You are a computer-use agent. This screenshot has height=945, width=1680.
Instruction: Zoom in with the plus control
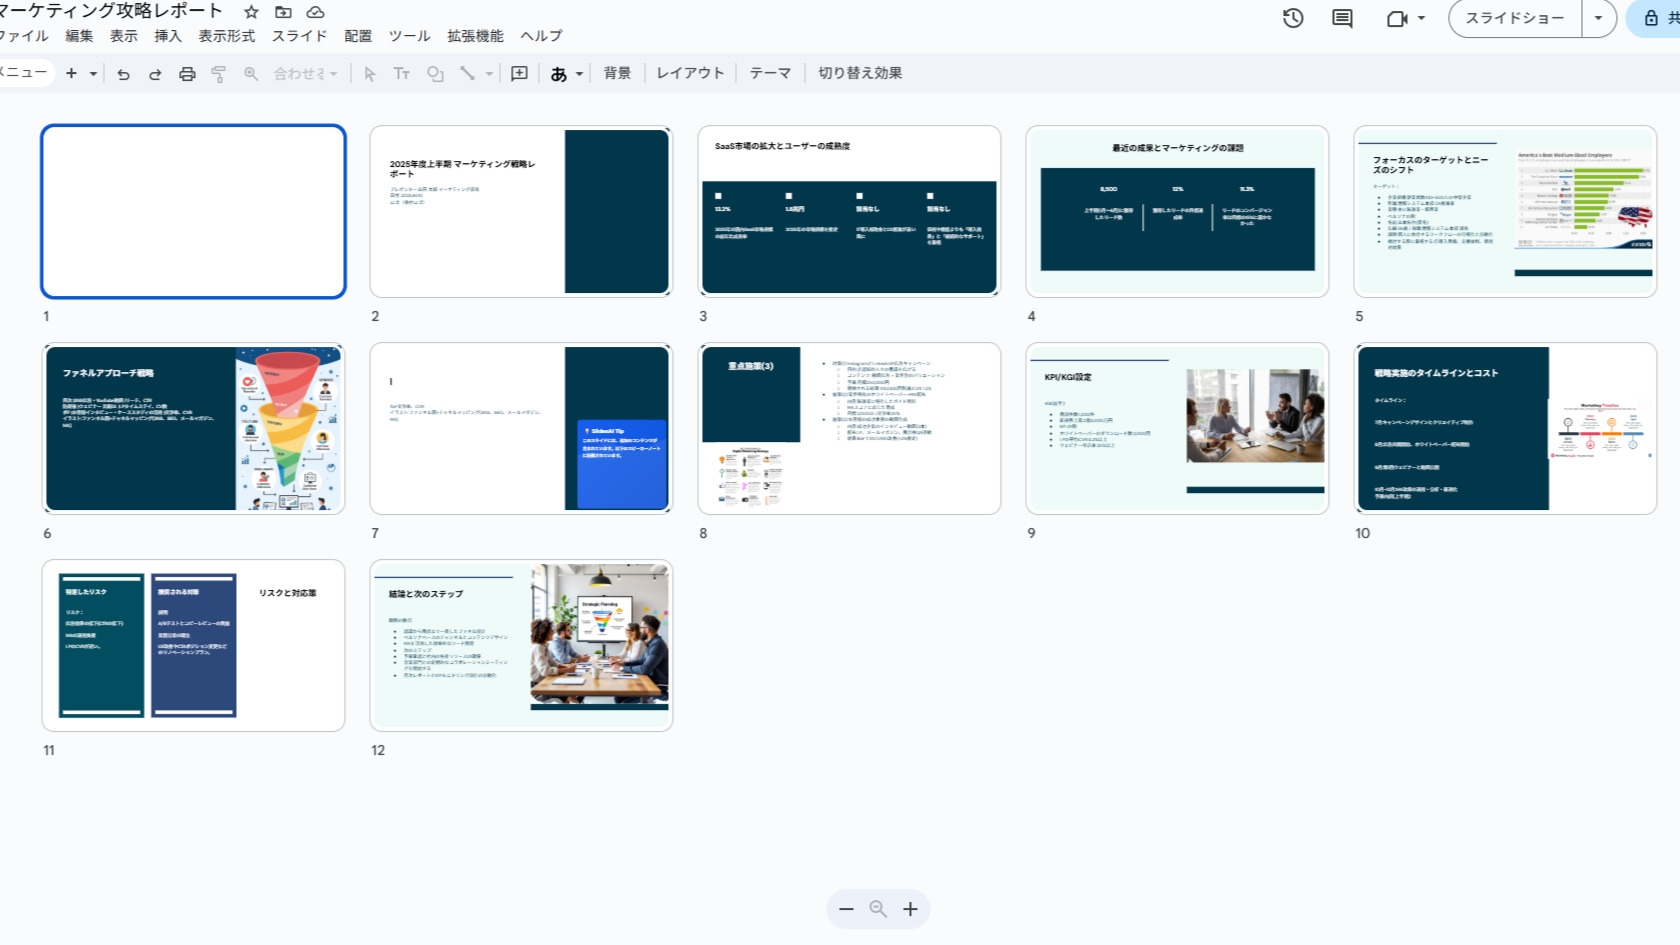[x=910, y=909]
